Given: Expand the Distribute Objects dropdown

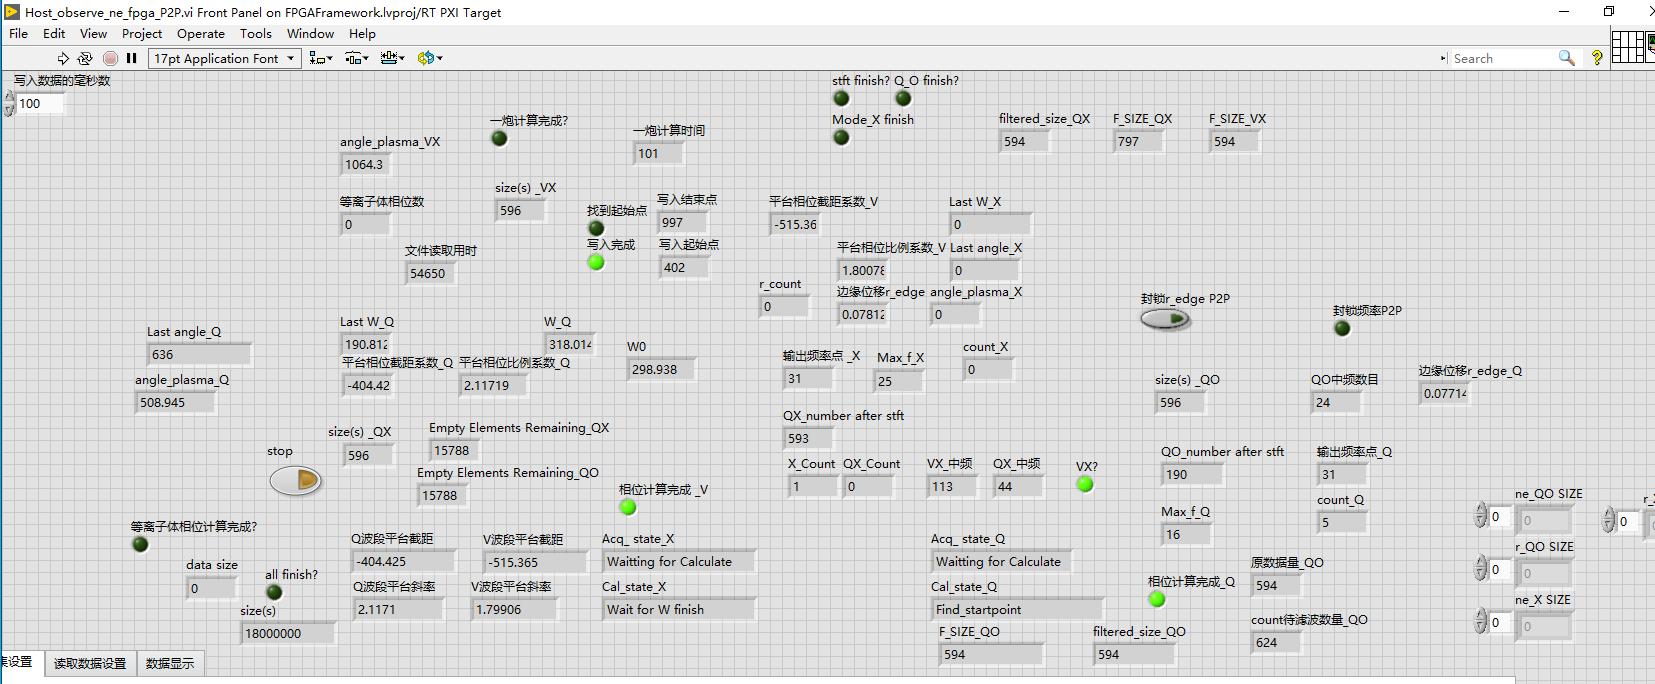Looking at the screenshot, I should coord(357,59).
